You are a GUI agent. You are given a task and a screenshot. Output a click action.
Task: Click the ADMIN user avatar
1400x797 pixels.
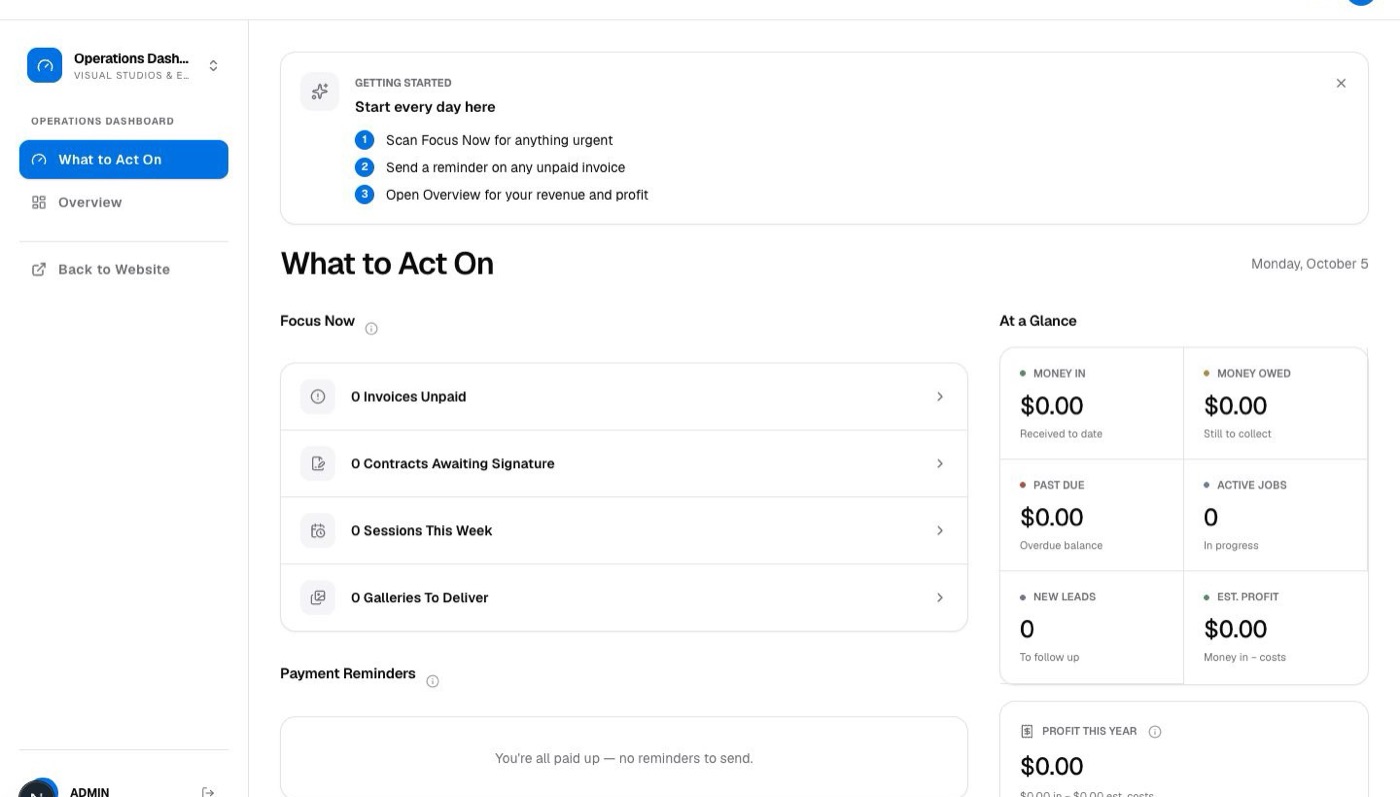click(38, 790)
